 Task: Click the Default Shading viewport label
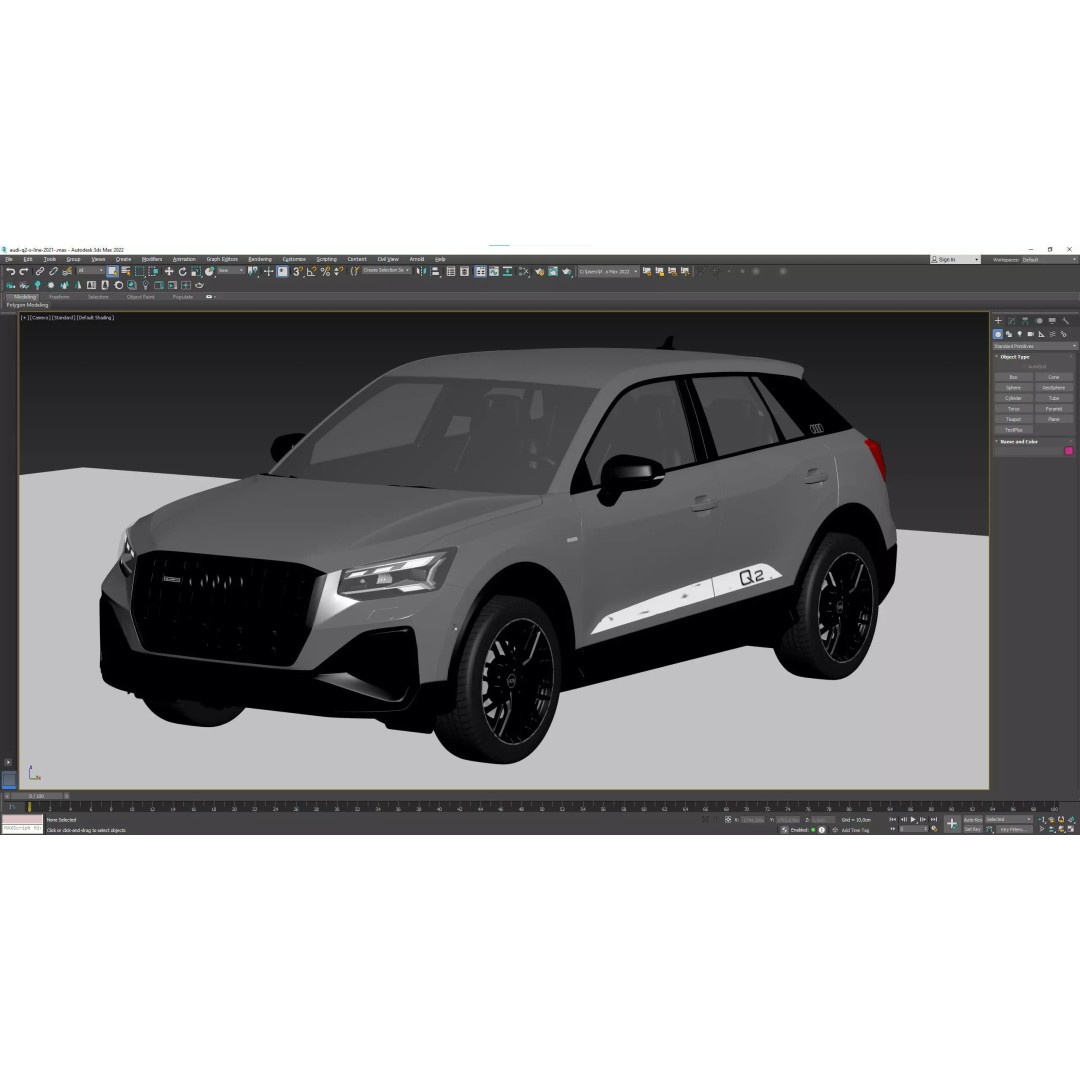(95, 318)
